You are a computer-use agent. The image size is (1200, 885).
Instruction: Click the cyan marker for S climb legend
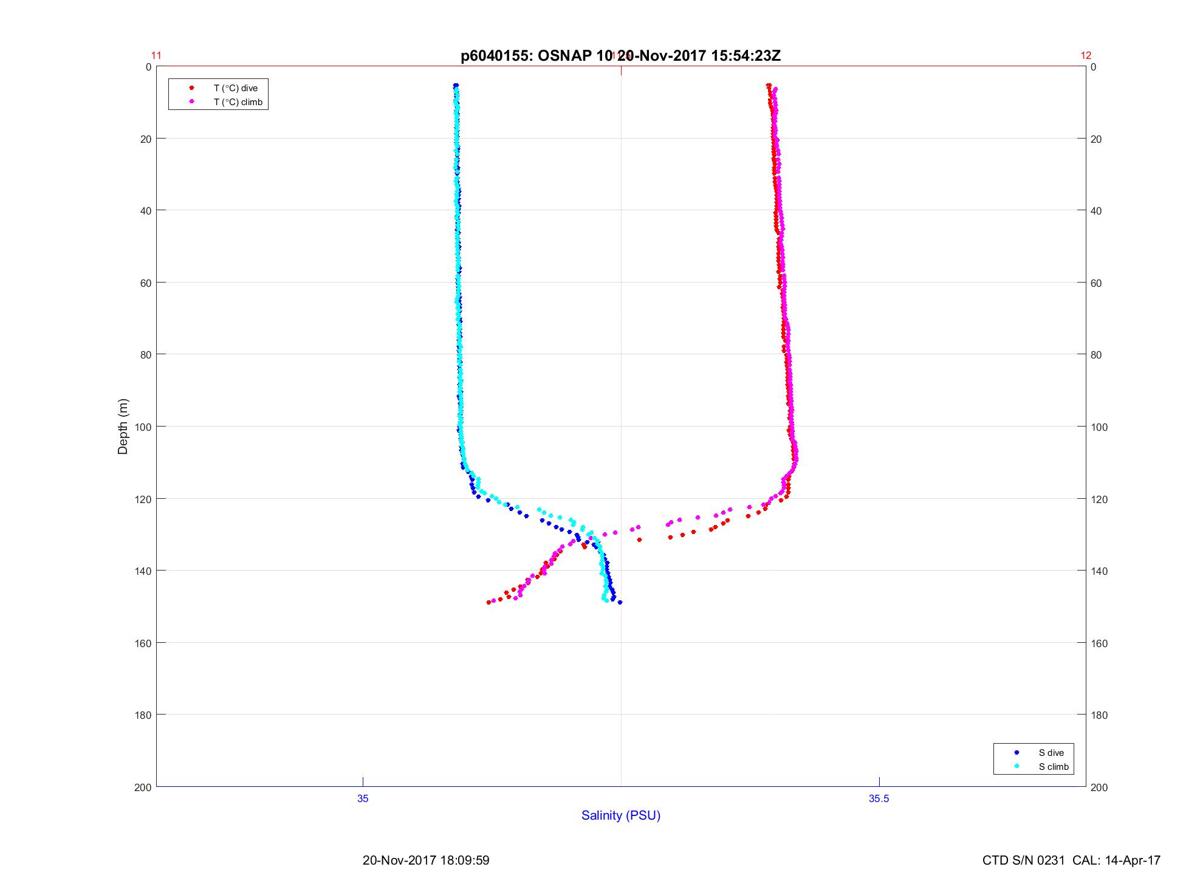(1016, 766)
